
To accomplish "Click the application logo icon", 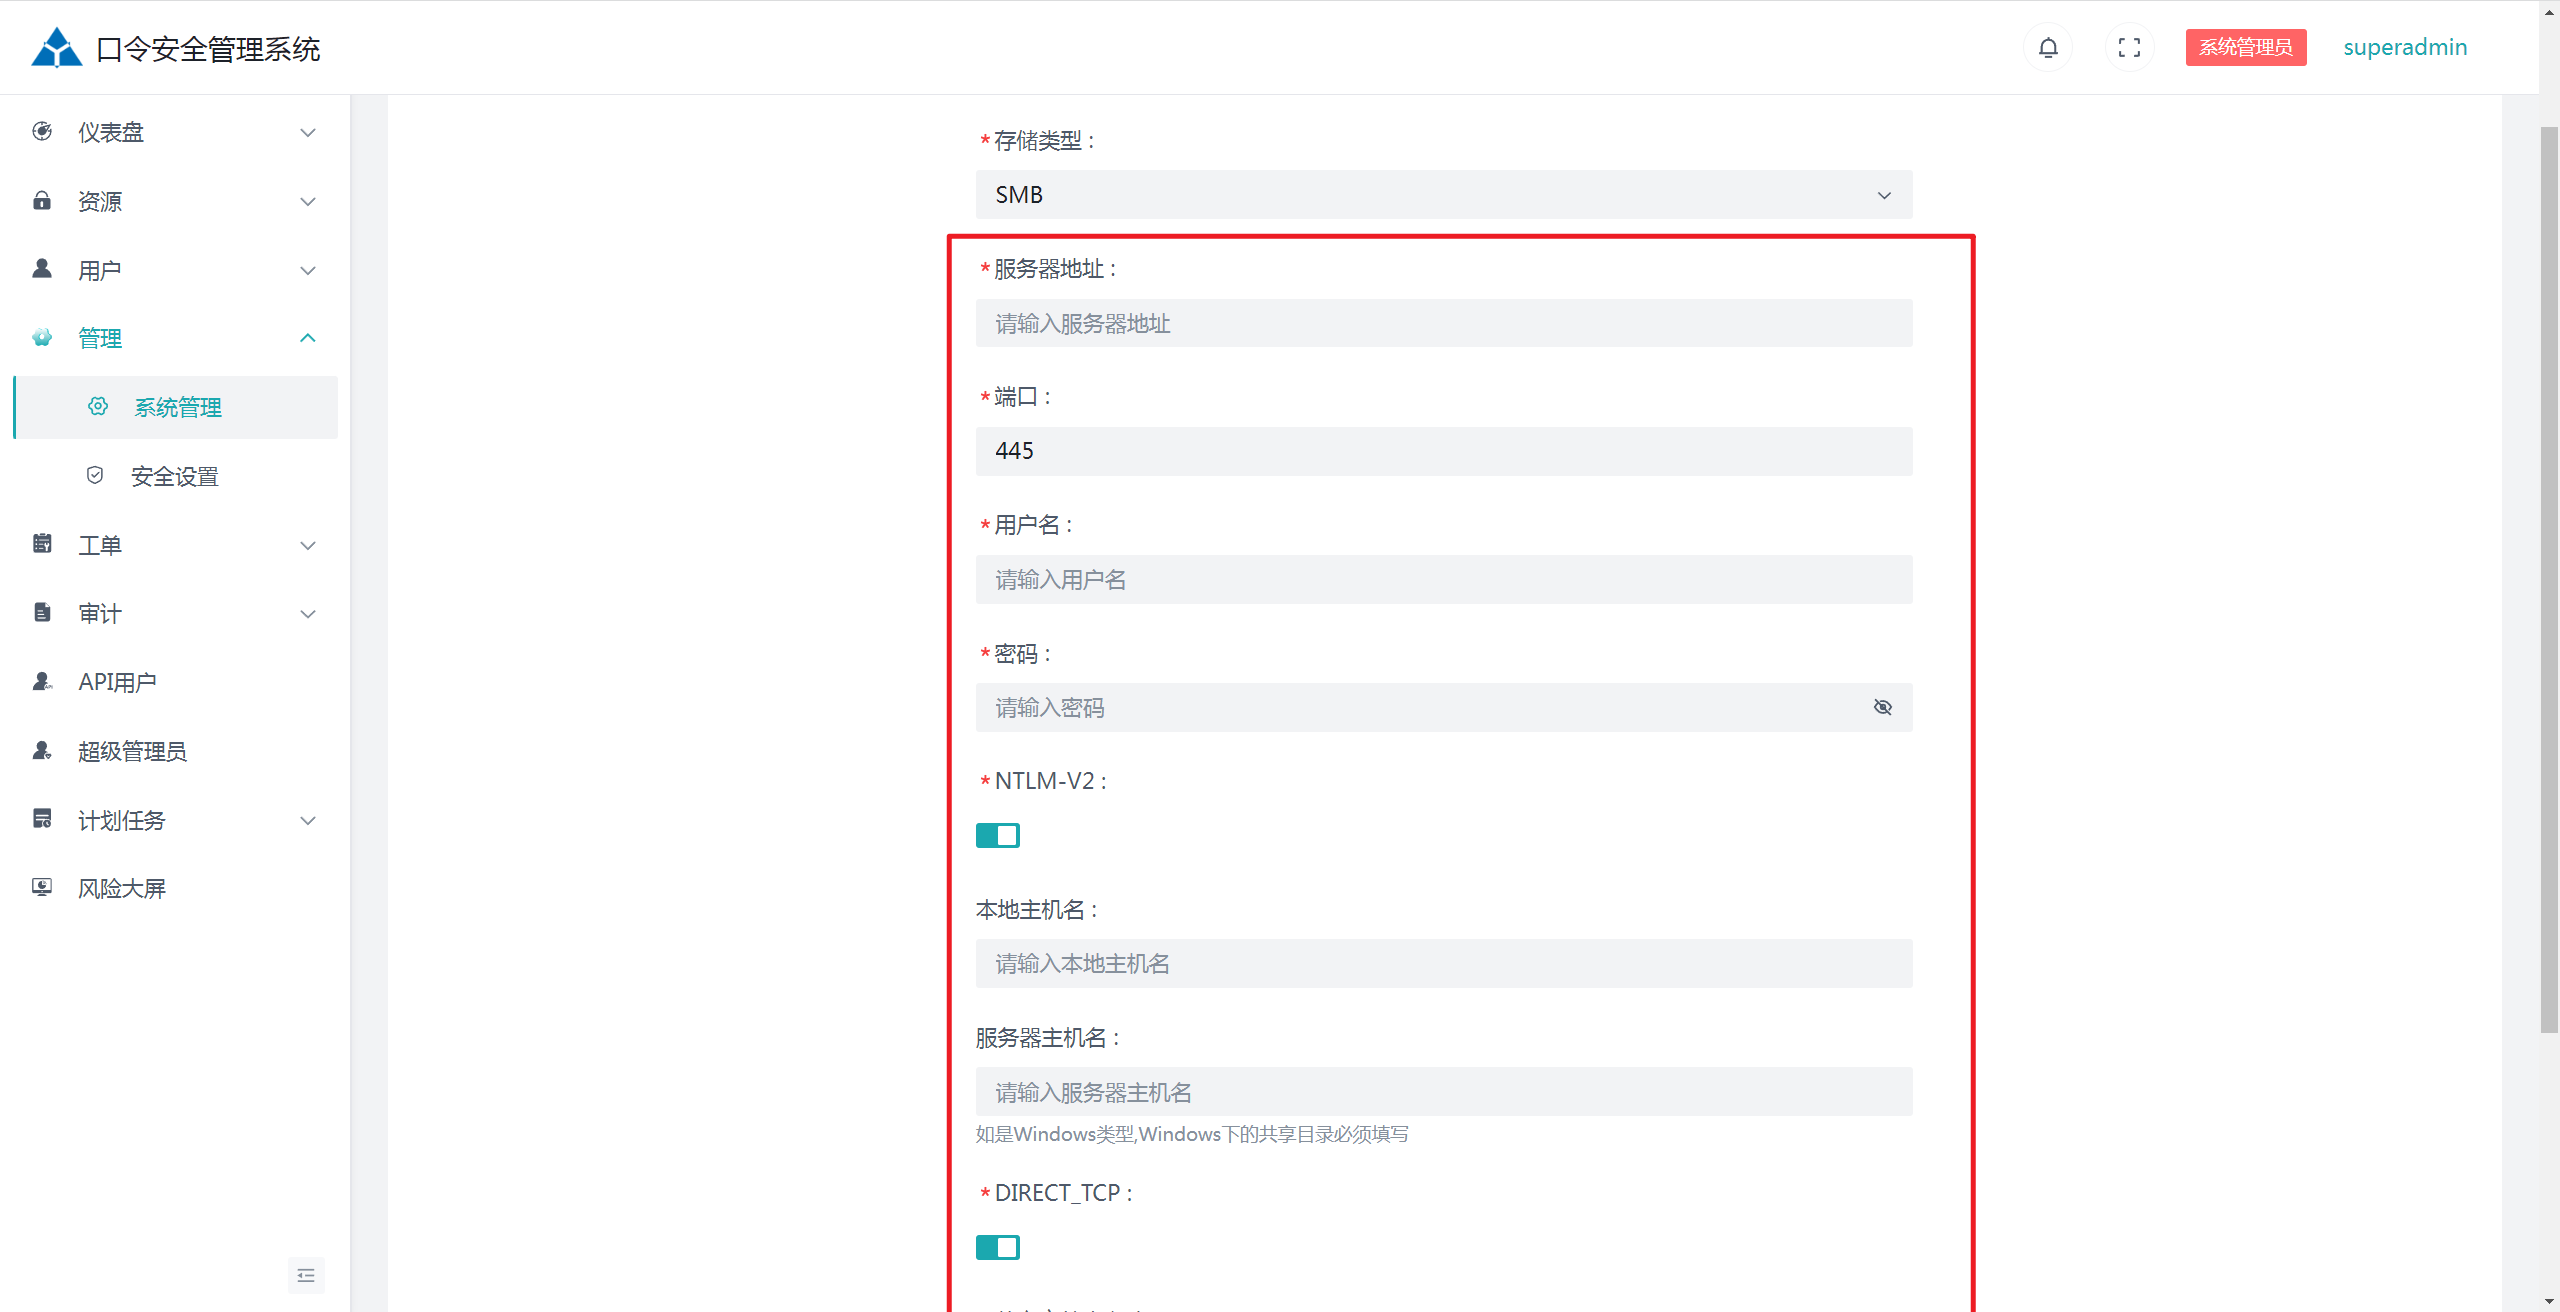I will pyautogui.click(x=57, y=47).
